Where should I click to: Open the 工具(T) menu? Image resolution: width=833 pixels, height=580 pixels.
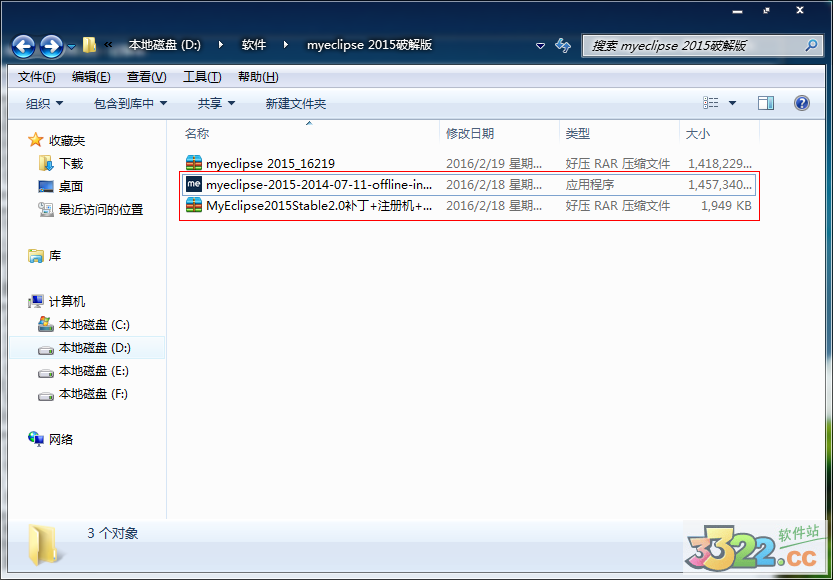click(202, 77)
